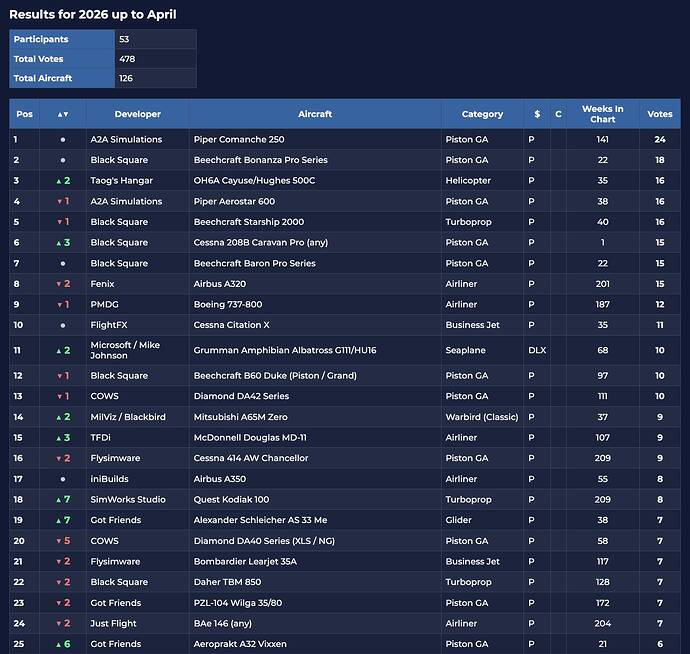Click the OH6A Cayuse/Hughes 500C aircraft name
The height and width of the screenshot is (654, 690).
254,180
